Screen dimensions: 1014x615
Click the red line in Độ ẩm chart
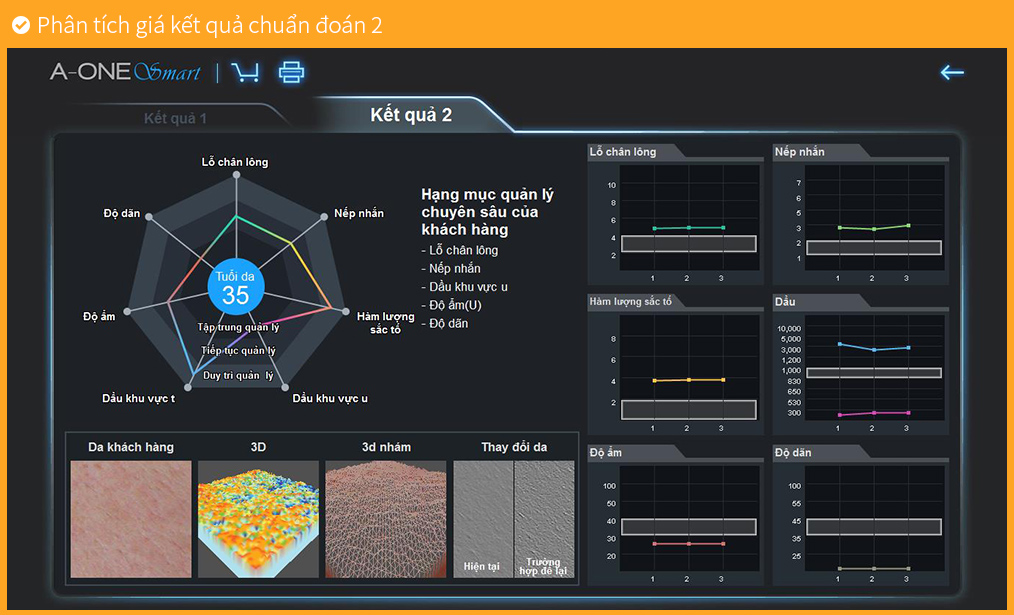pos(689,544)
